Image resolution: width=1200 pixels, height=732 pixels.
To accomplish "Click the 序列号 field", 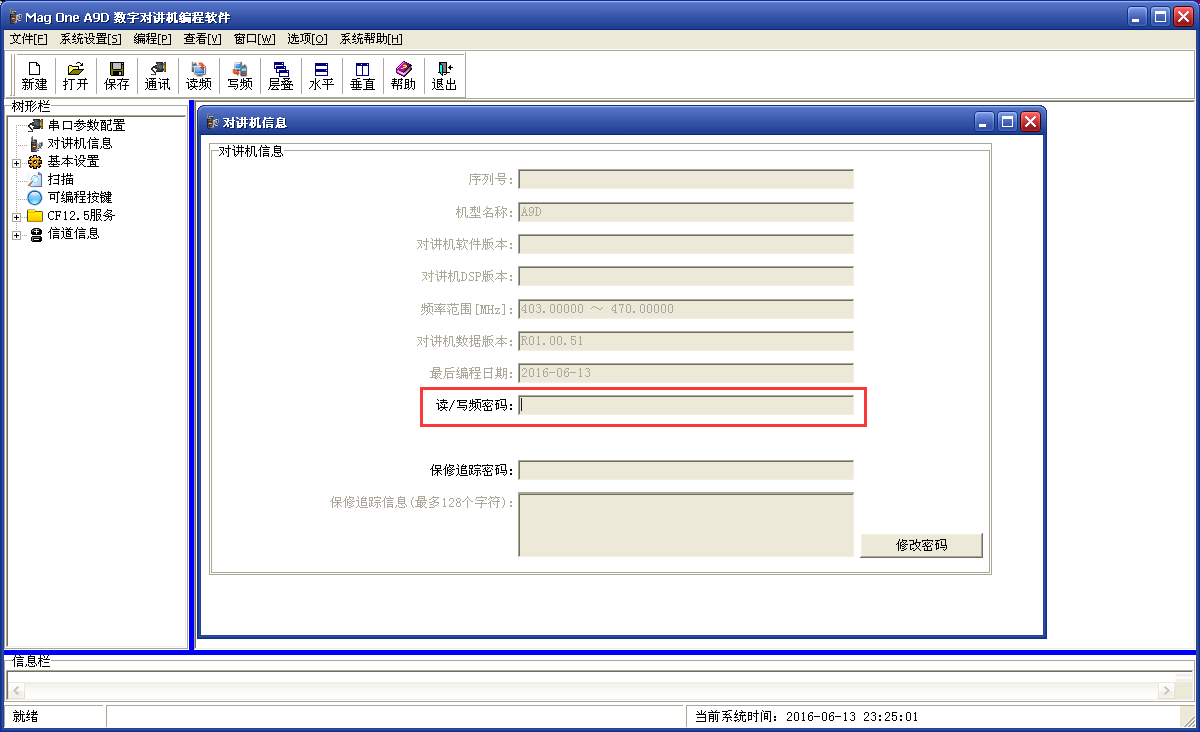I will tap(686, 179).
